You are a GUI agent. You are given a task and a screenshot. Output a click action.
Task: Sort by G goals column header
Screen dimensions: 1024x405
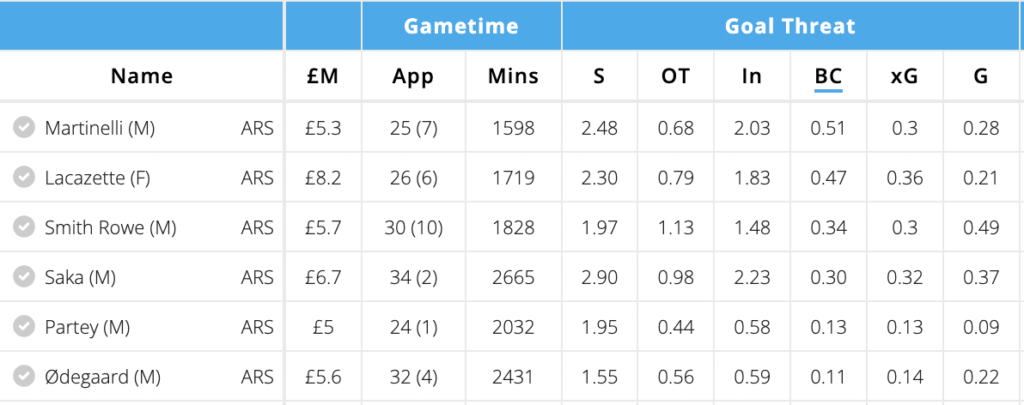pyautogui.click(x=980, y=76)
